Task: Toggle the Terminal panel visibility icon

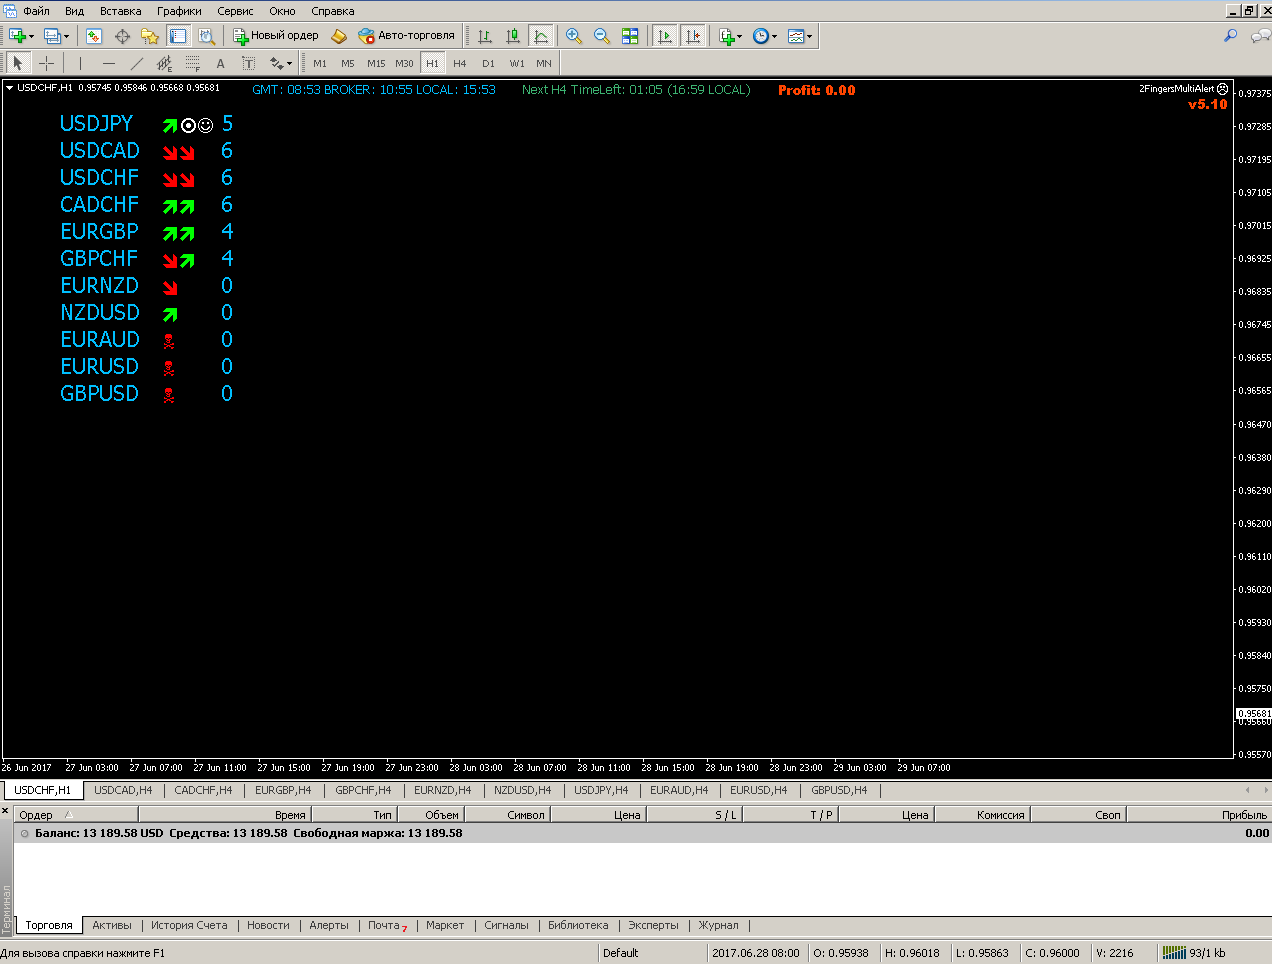Action: tap(178, 36)
